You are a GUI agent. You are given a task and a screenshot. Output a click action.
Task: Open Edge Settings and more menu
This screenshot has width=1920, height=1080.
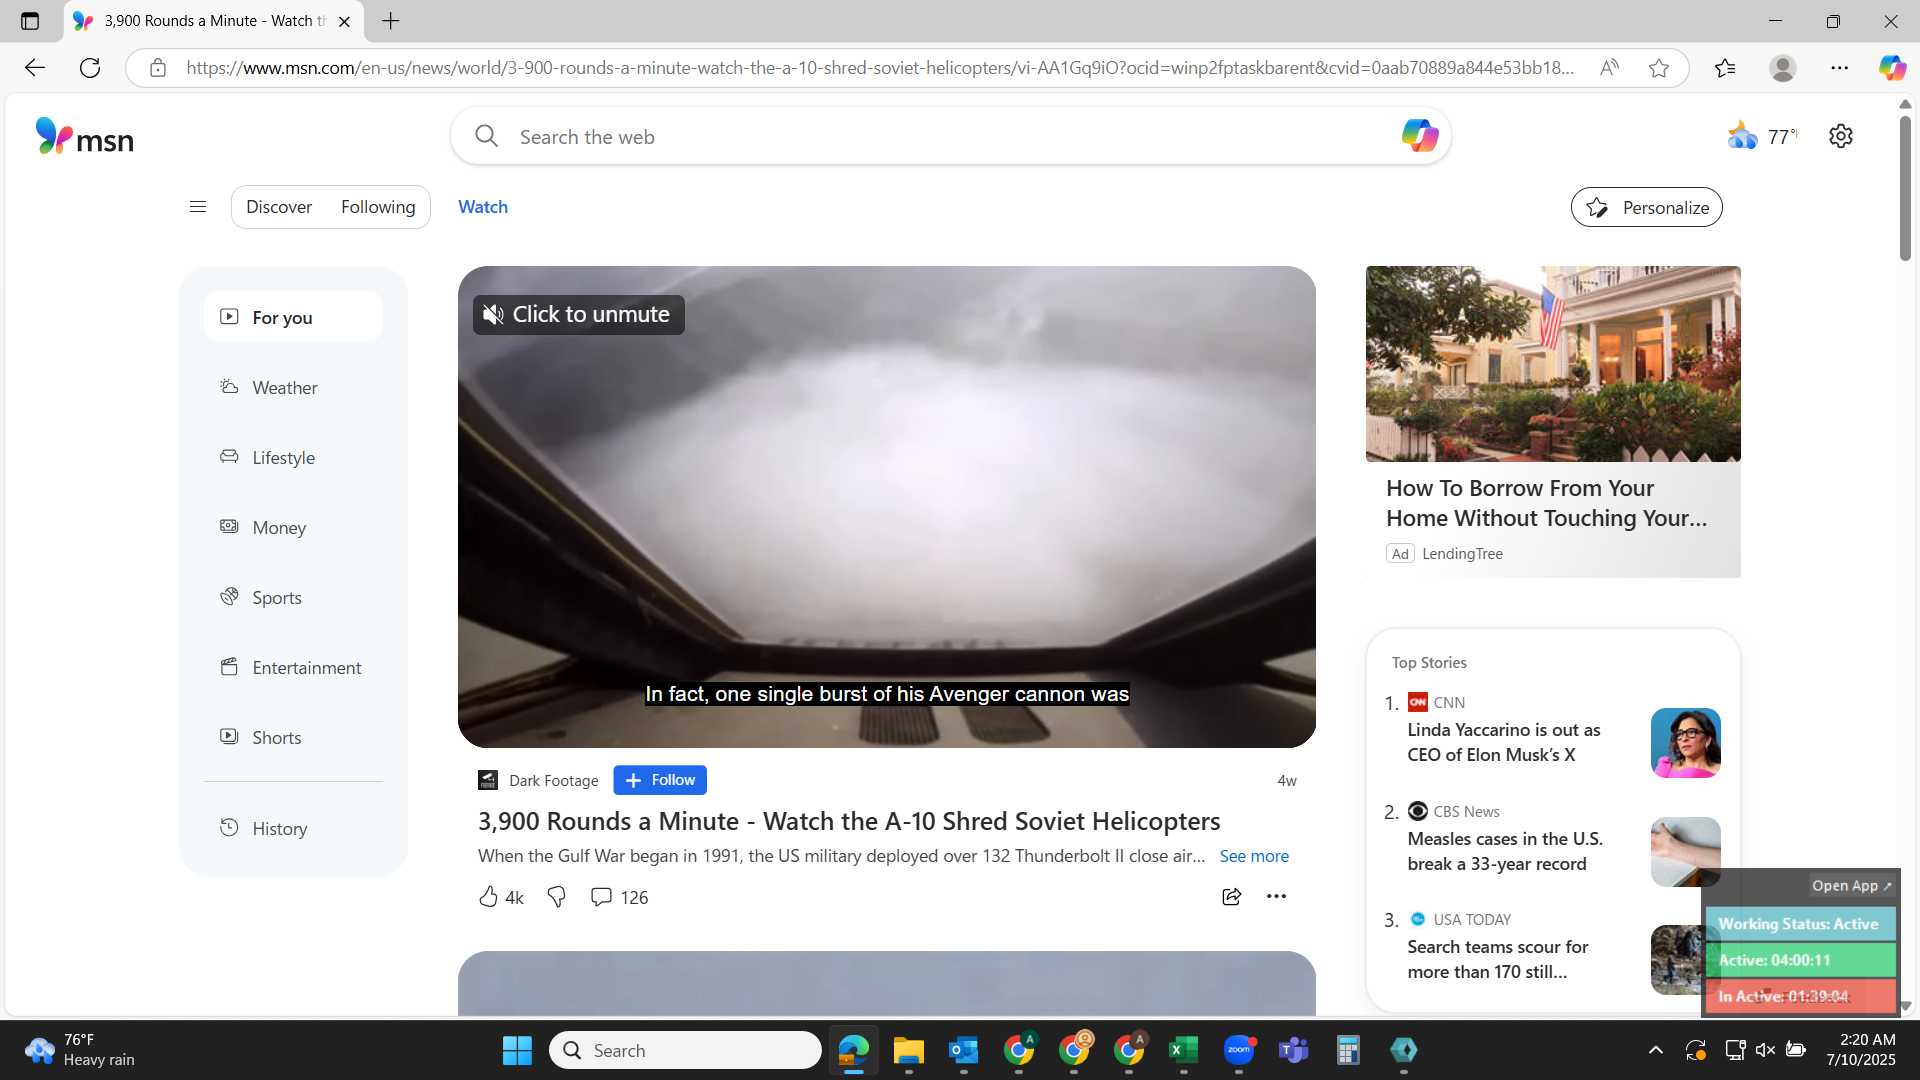[1840, 68]
